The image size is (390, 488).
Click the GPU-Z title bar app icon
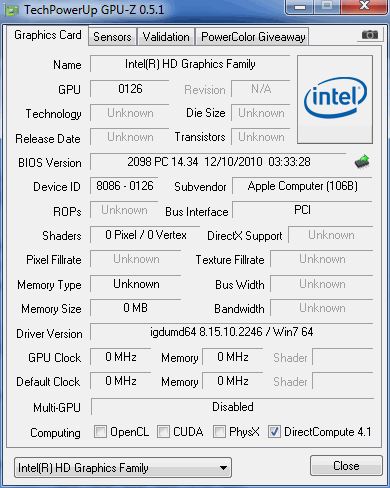click(x=13, y=10)
